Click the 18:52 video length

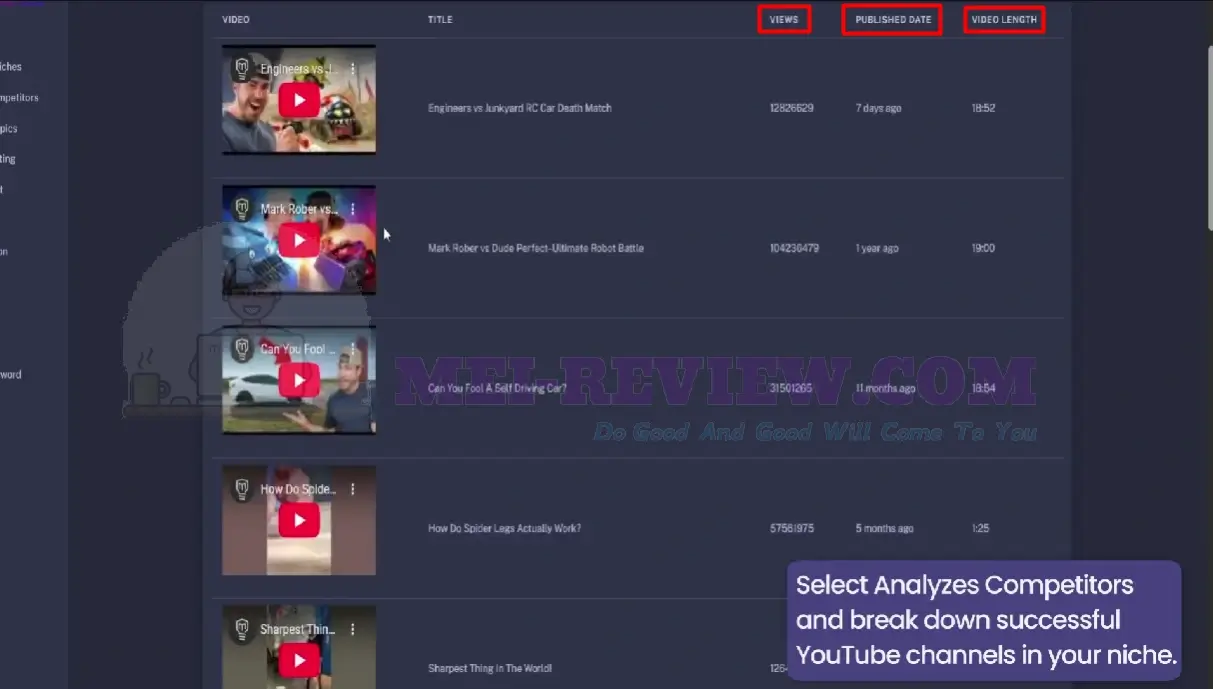(x=983, y=108)
